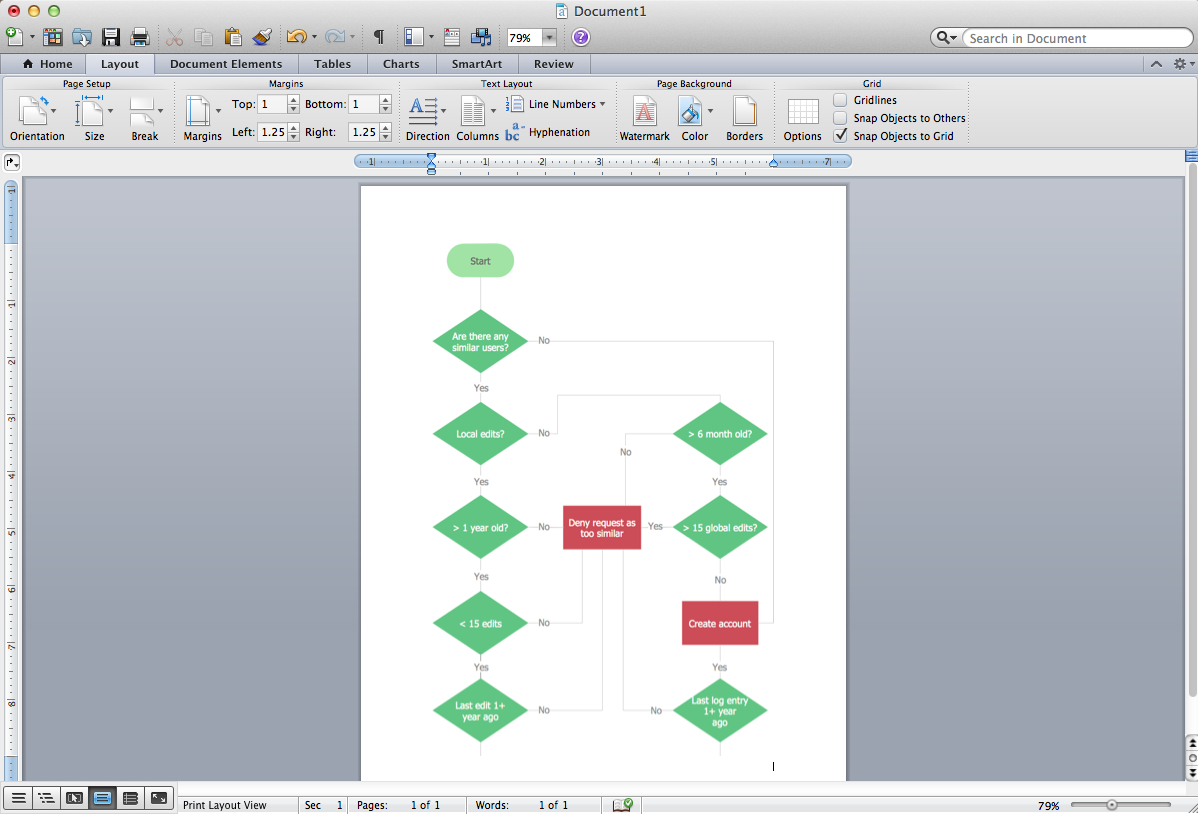Click the Print icon in toolbar
The height and width of the screenshot is (814, 1198).
(x=140, y=38)
